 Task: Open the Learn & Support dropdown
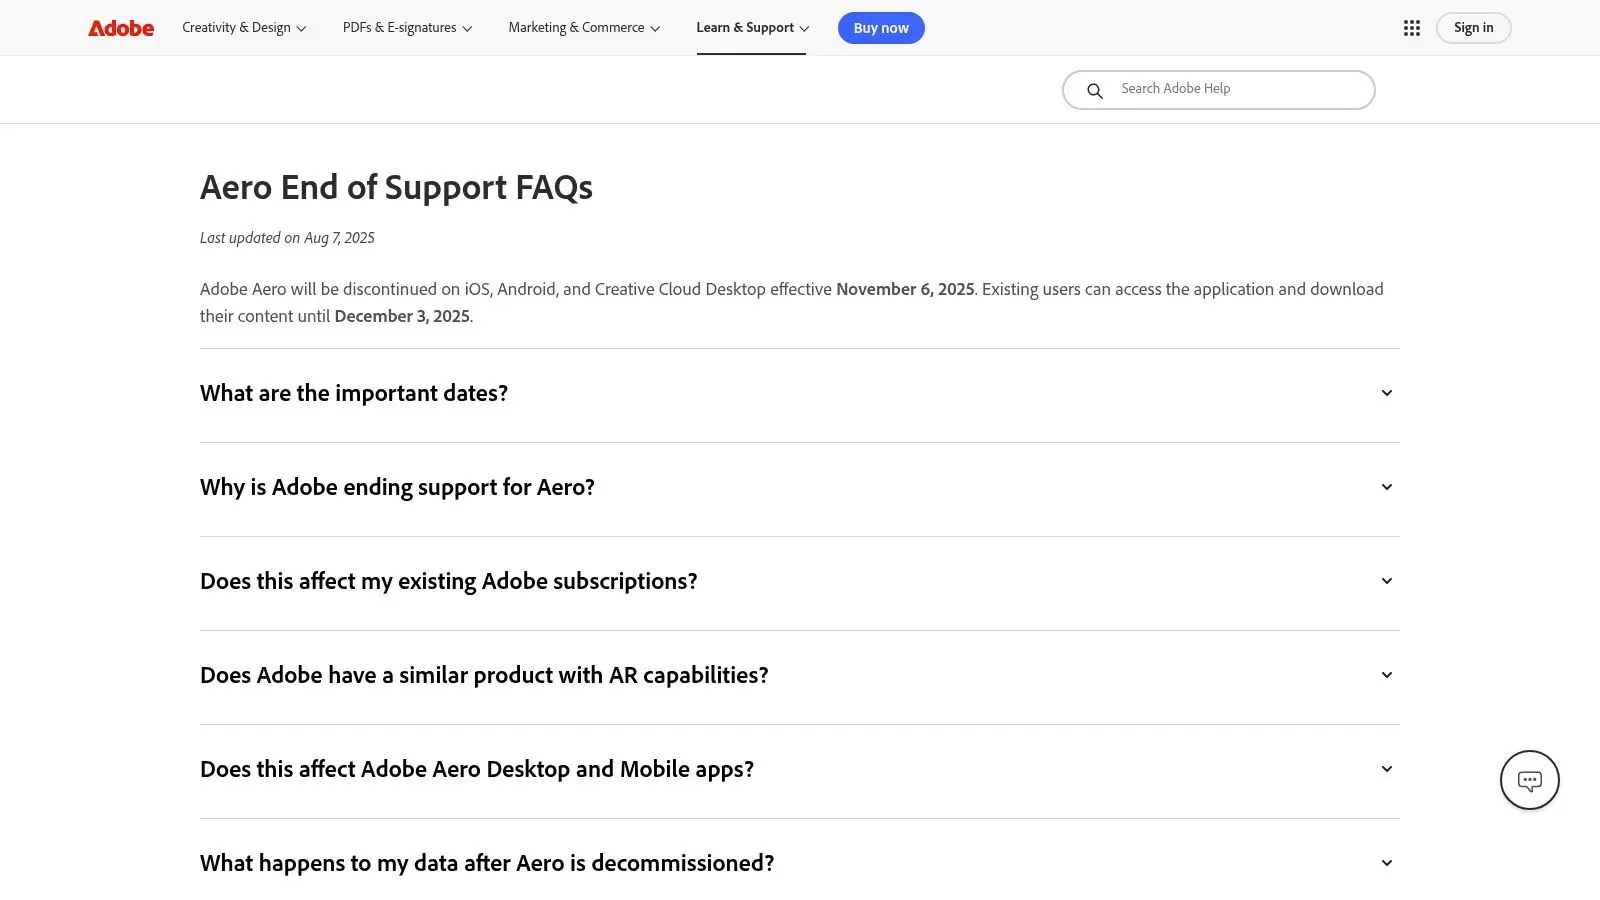(x=752, y=28)
